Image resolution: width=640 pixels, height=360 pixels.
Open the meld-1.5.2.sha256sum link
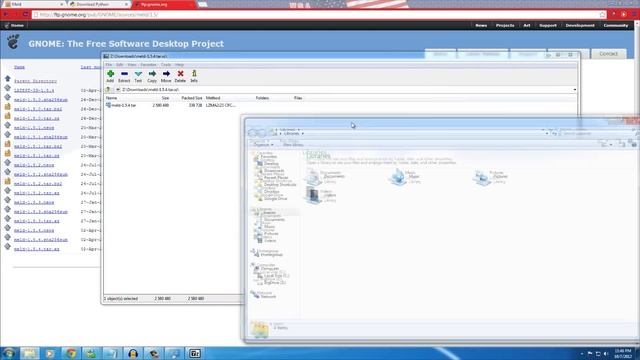(x=41, y=174)
